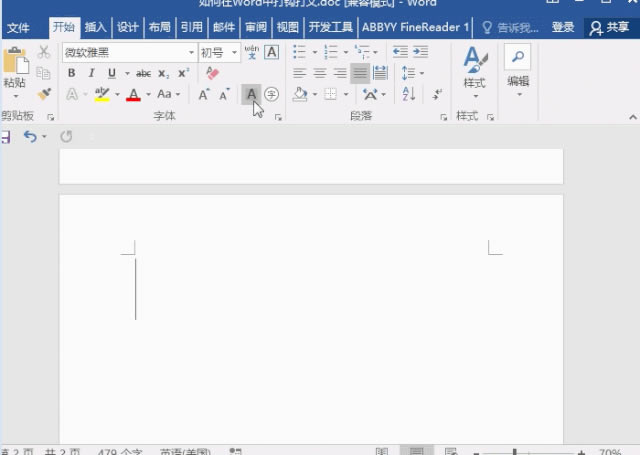This screenshot has width=640, height=455.
Task: Apply bullet list
Action: (x=299, y=52)
